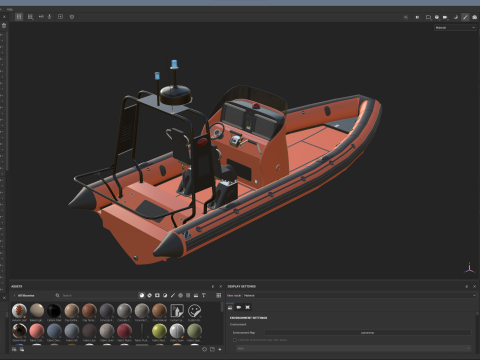The image size is (480, 360).
Task: Click the Assets search field
Action: [x=97, y=295]
